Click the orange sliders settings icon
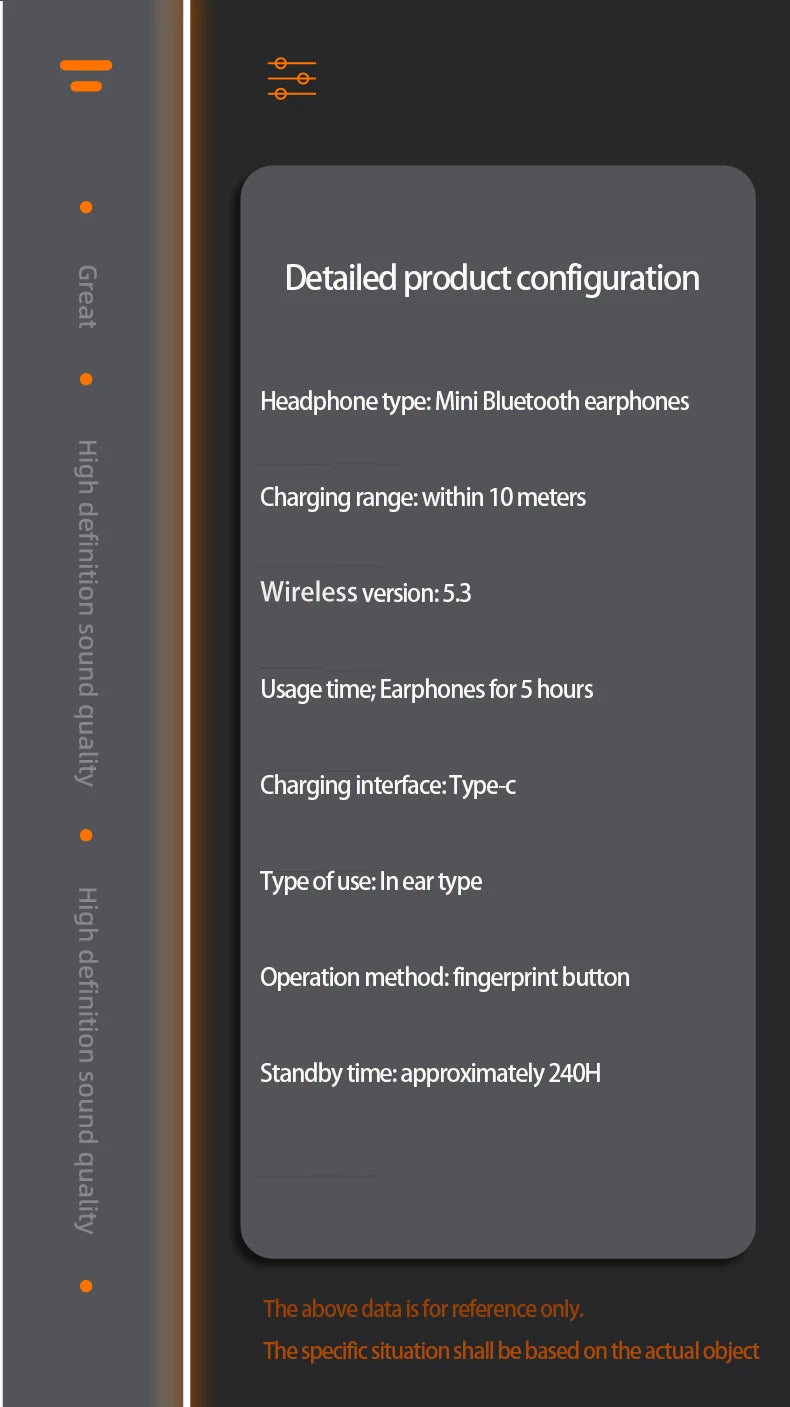 pos(292,78)
